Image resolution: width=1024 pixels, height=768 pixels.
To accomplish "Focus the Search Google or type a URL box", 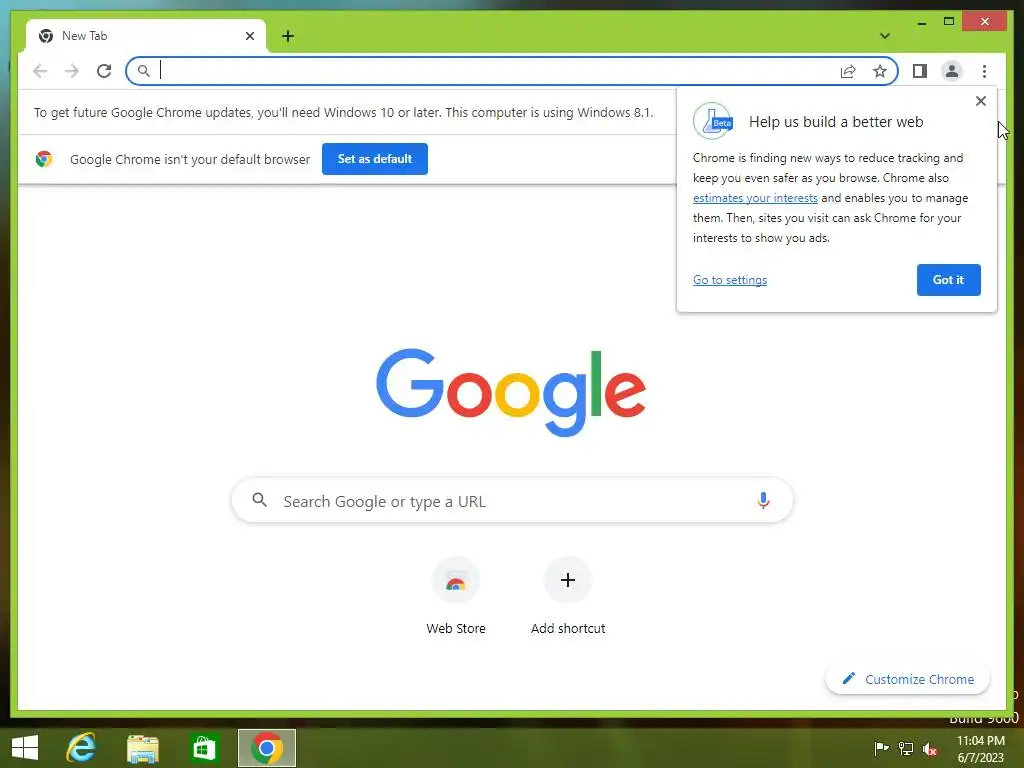I will (x=512, y=500).
